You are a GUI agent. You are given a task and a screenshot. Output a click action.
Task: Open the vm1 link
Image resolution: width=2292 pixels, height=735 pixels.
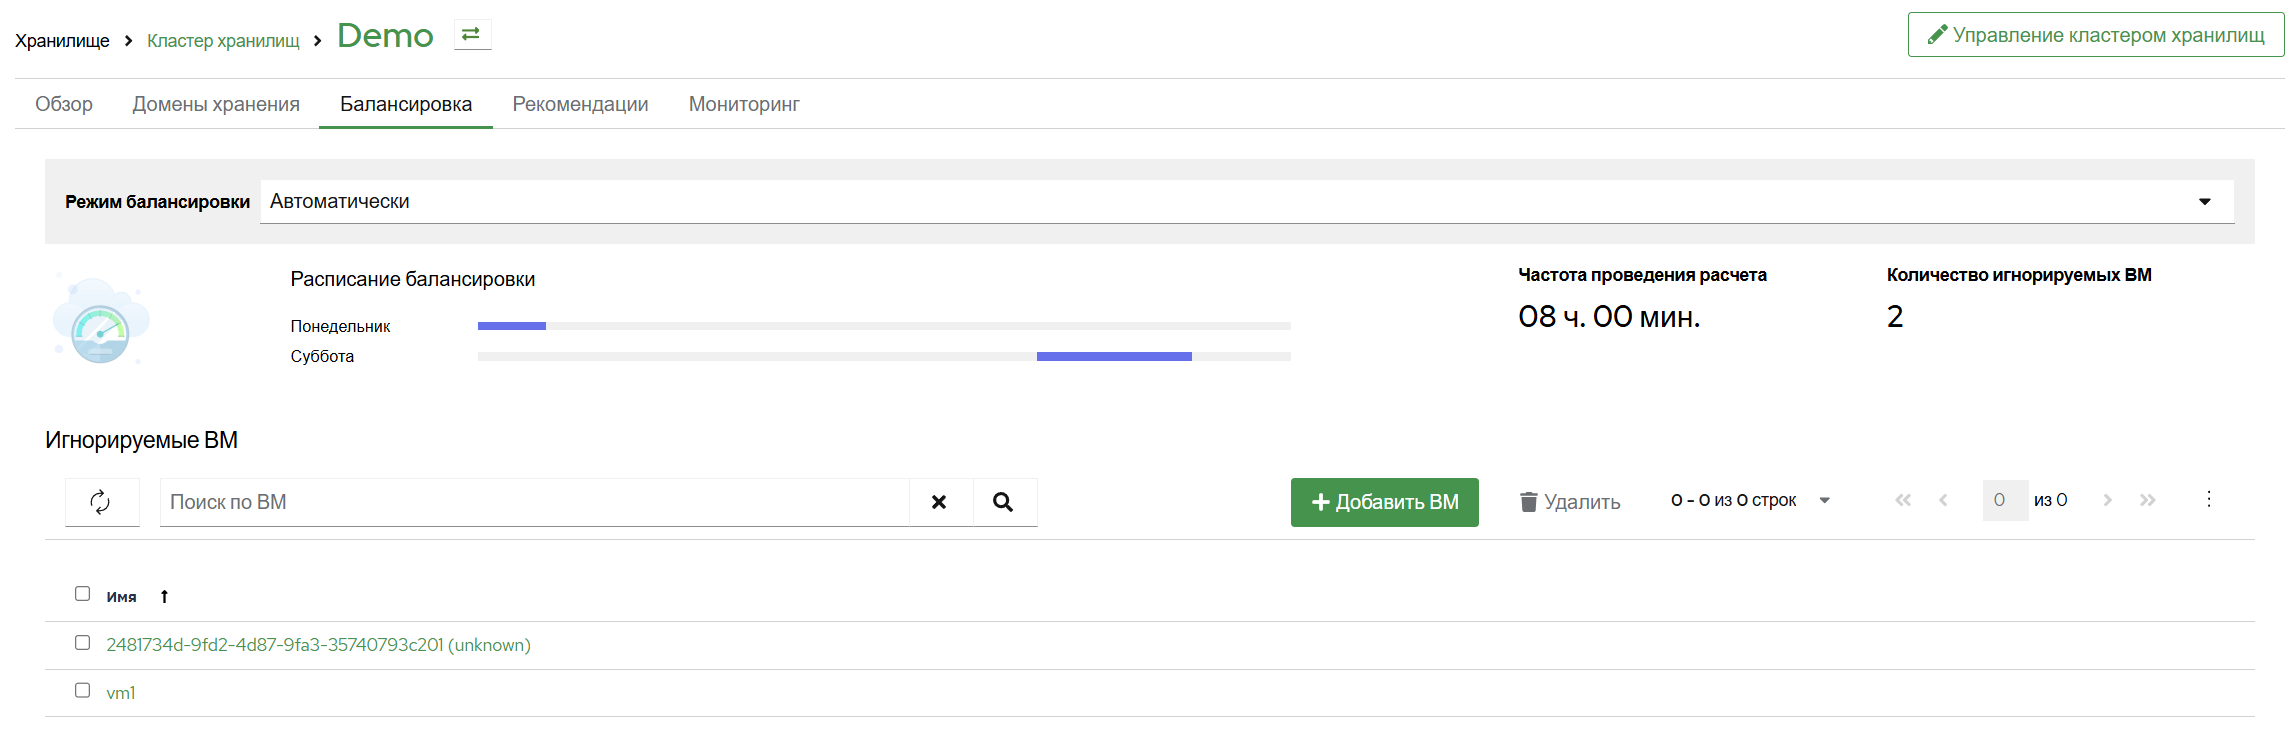tap(121, 693)
